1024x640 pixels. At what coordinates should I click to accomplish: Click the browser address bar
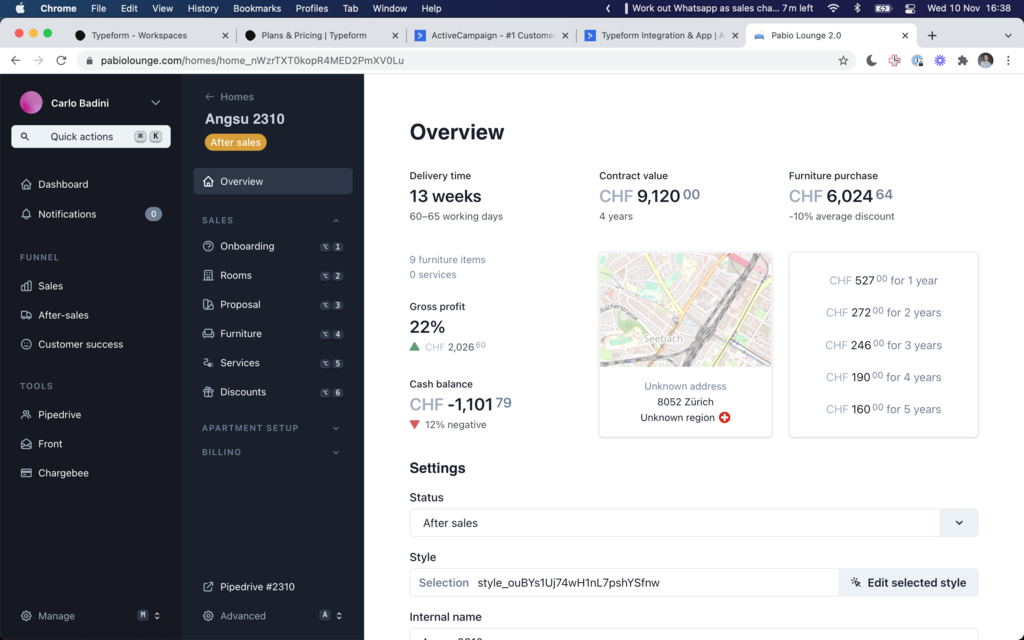(x=467, y=60)
